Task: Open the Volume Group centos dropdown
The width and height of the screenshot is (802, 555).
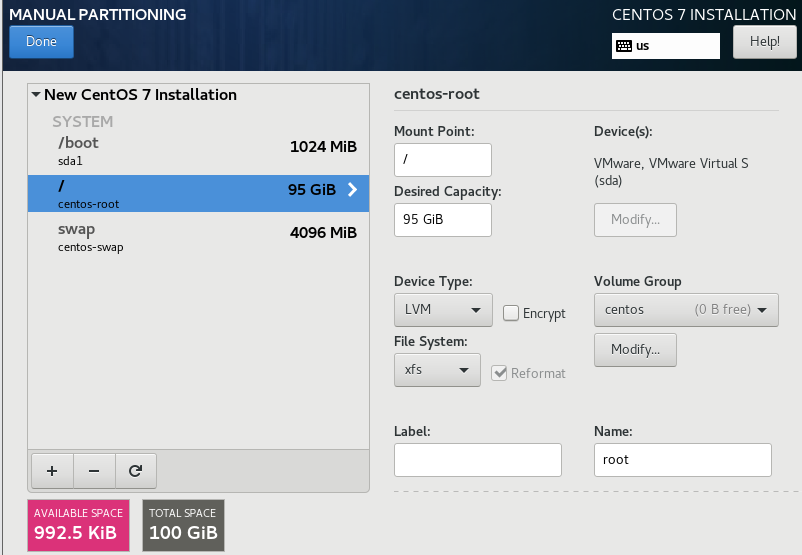Action: pyautogui.click(x=686, y=309)
